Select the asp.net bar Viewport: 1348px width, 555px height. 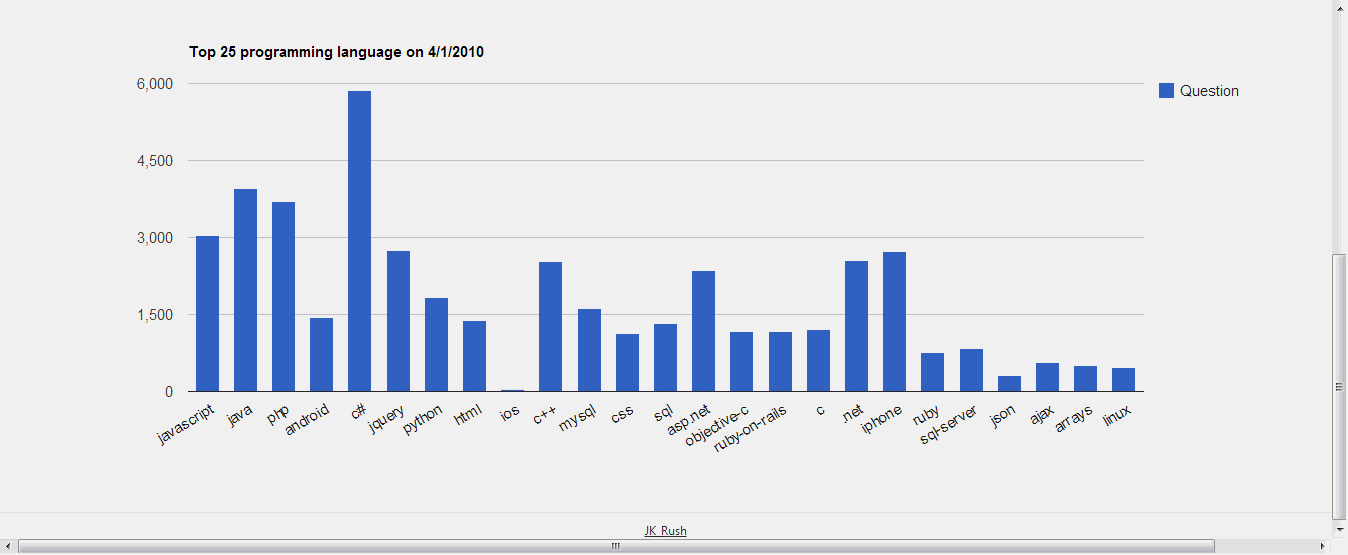(703, 331)
